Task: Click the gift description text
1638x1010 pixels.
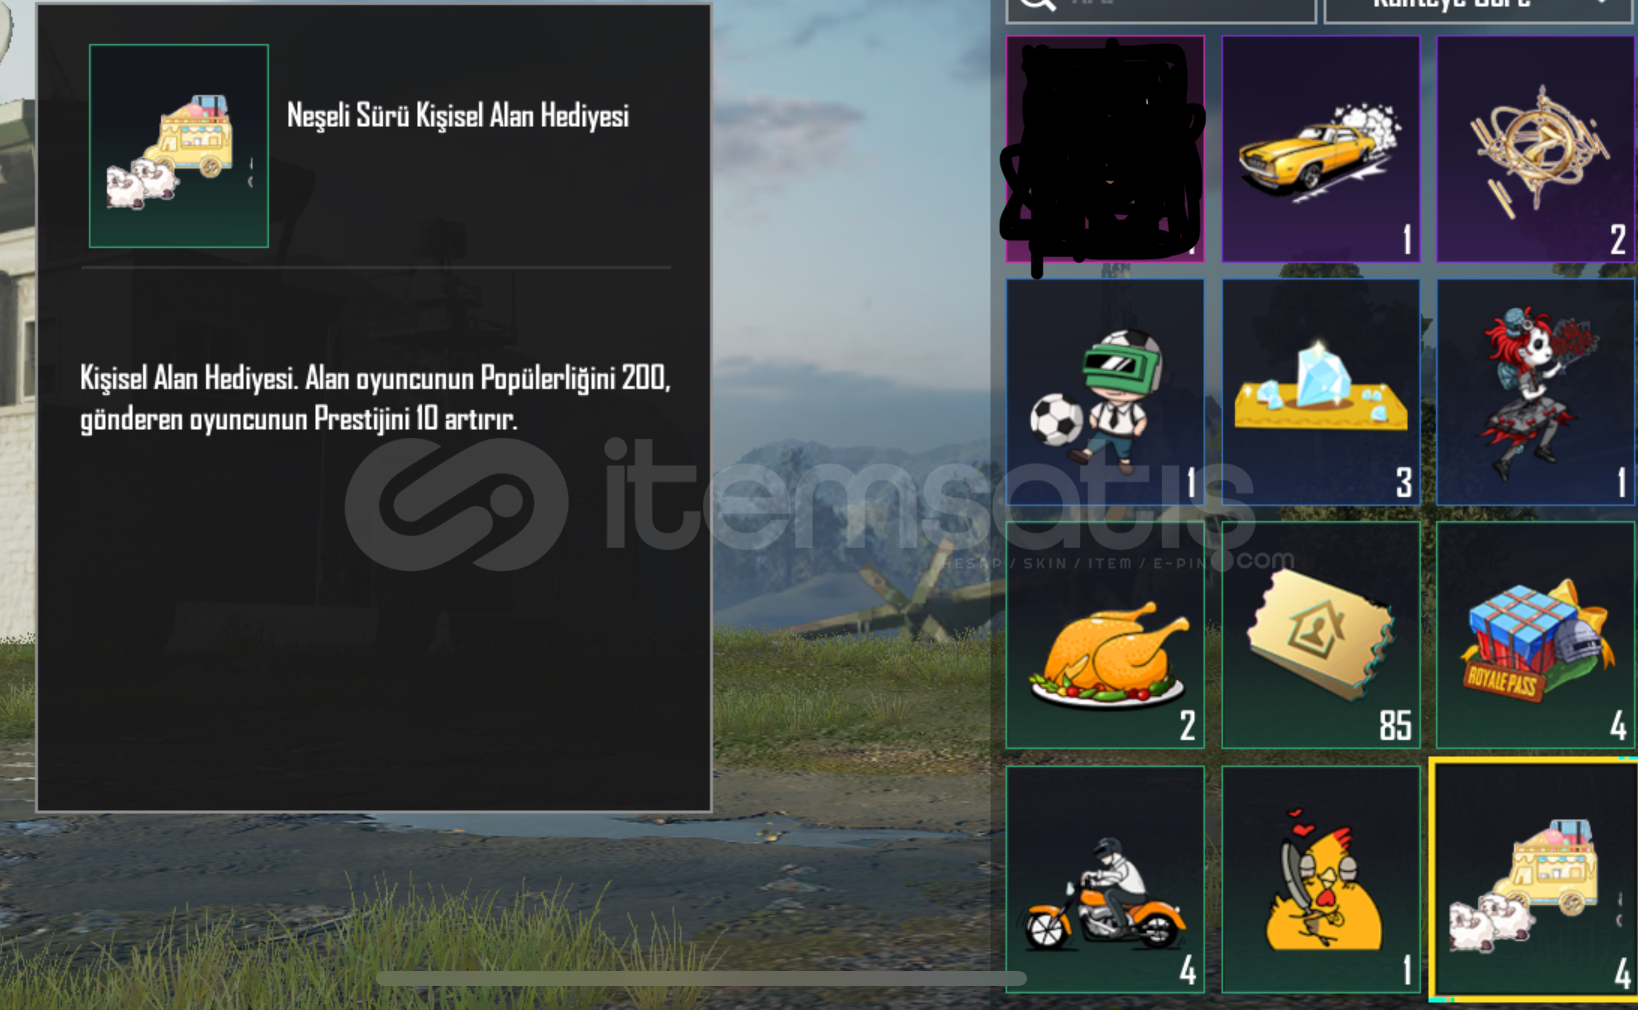Action: pyautogui.click(x=375, y=398)
